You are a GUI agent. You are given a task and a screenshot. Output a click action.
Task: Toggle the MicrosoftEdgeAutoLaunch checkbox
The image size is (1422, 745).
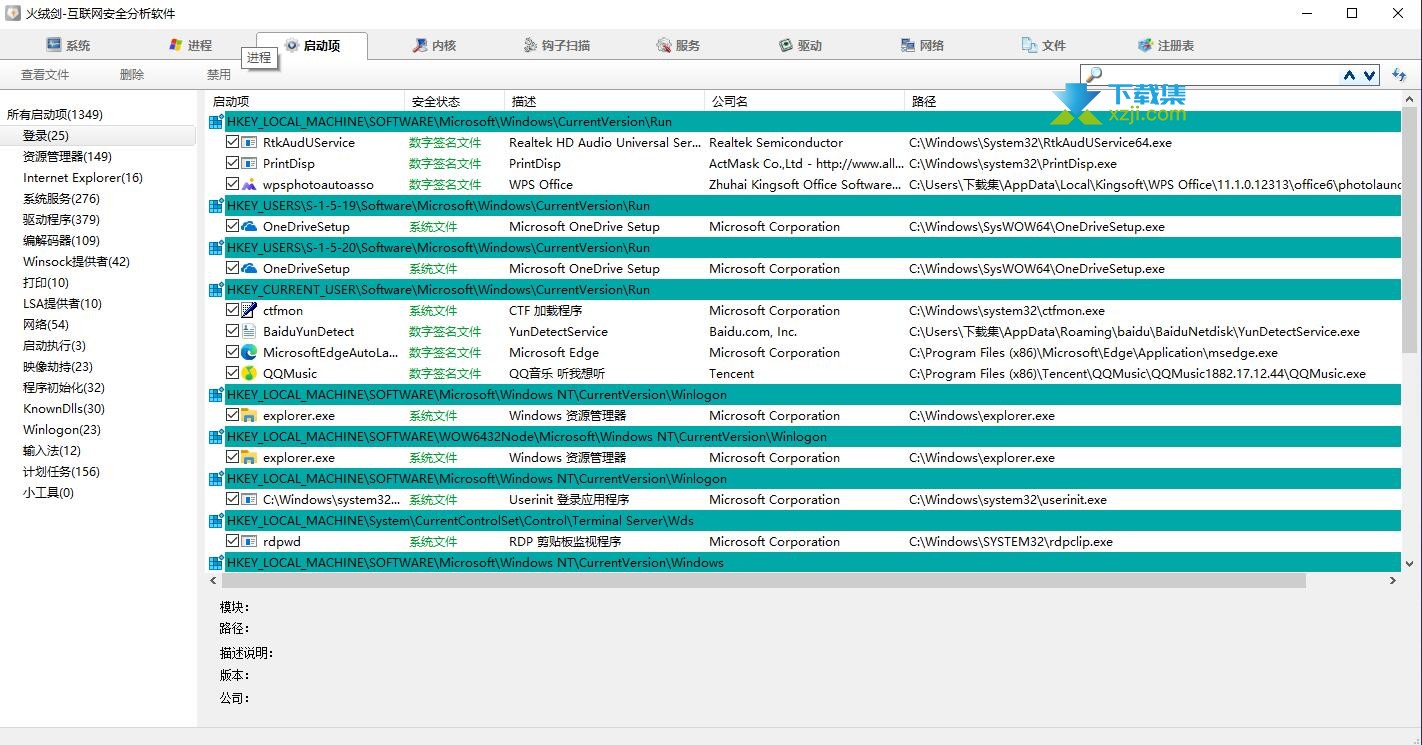click(x=233, y=352)
